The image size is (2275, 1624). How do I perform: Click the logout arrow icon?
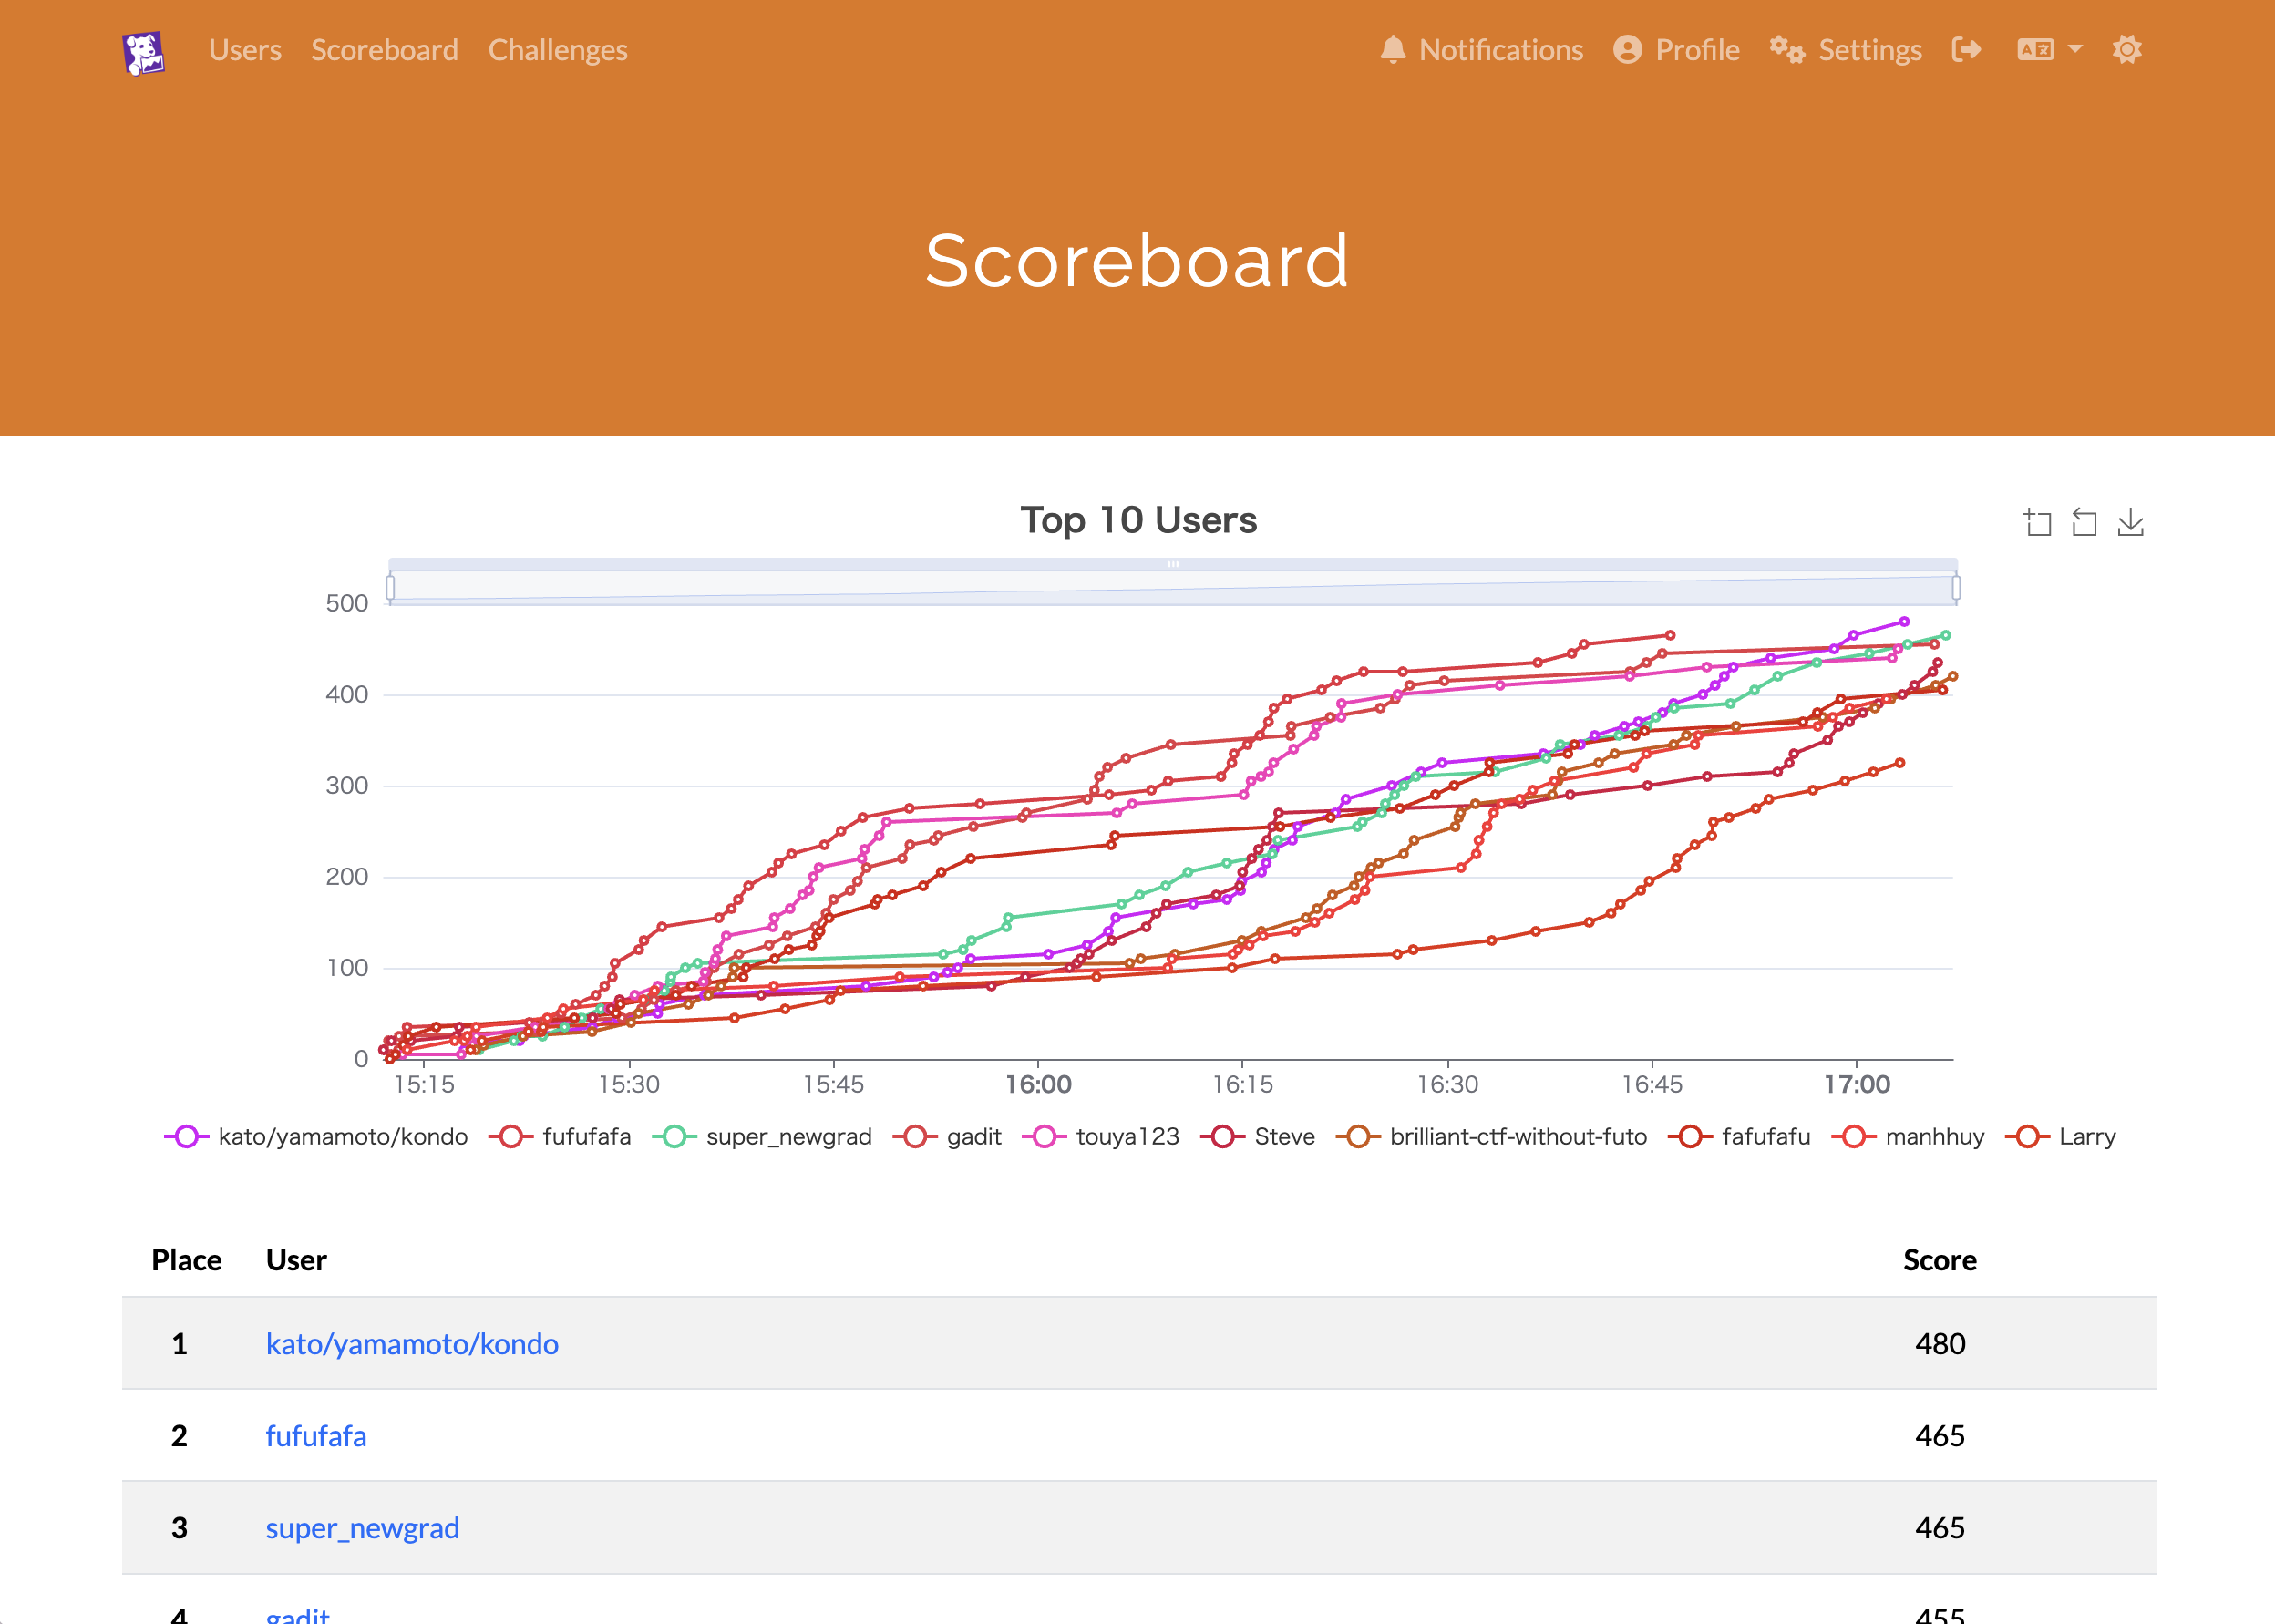1966,50
